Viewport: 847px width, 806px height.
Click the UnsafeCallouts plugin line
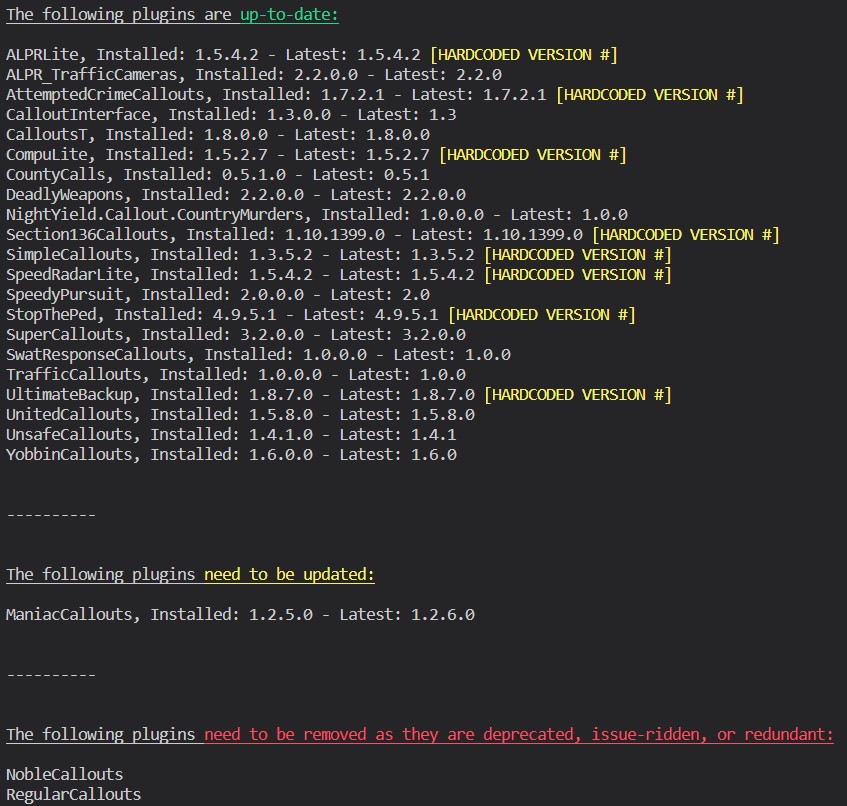coord(231,434)
